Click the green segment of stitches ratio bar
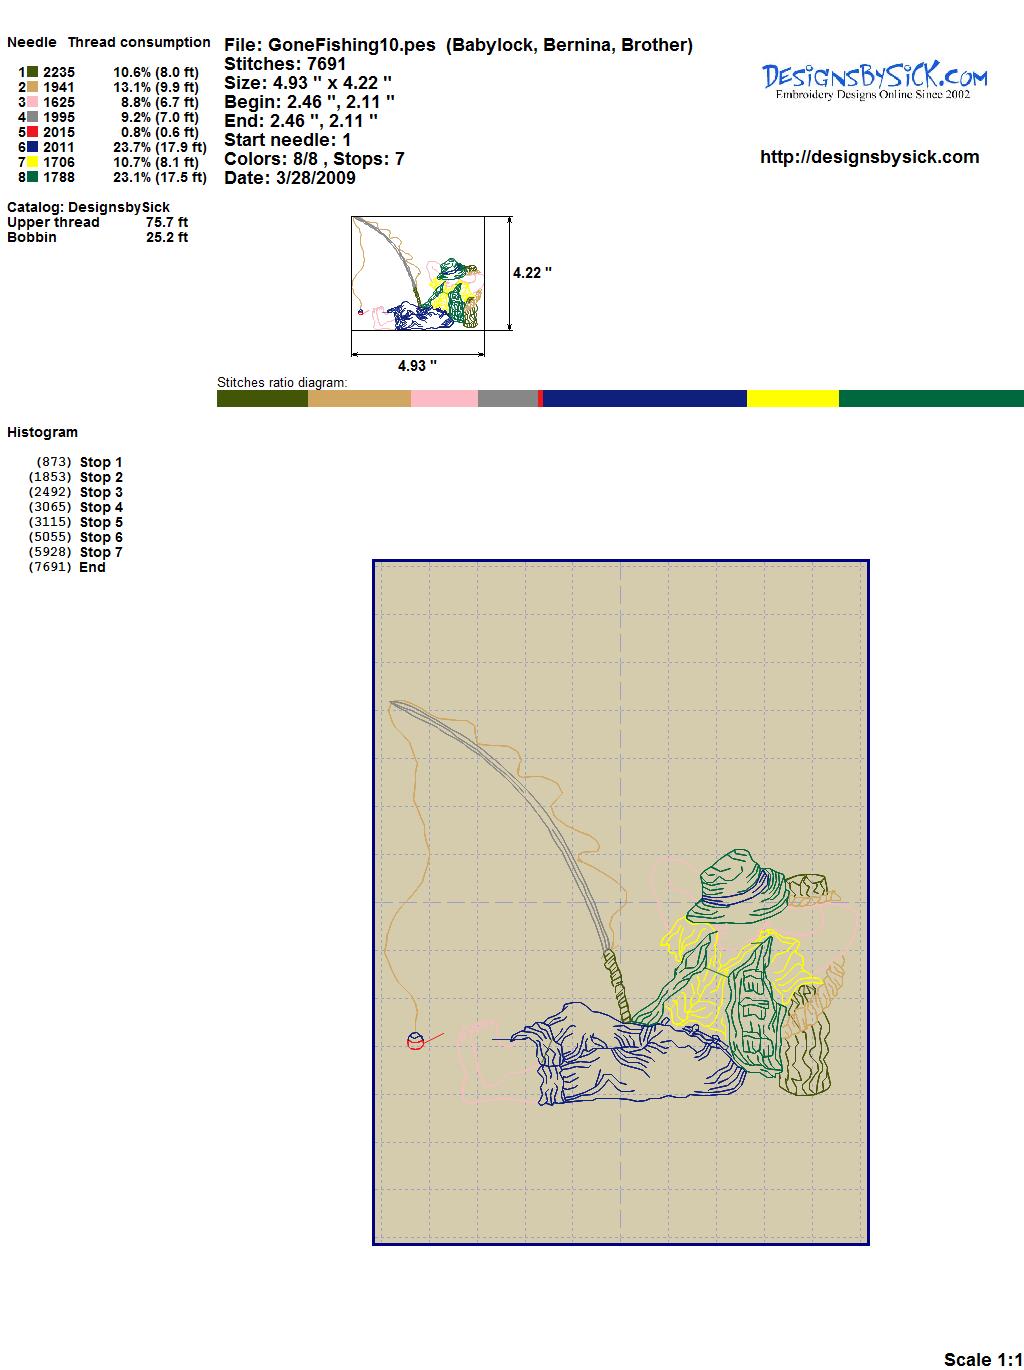This screenshot has width=1024, height=1370. coord(930,399)
